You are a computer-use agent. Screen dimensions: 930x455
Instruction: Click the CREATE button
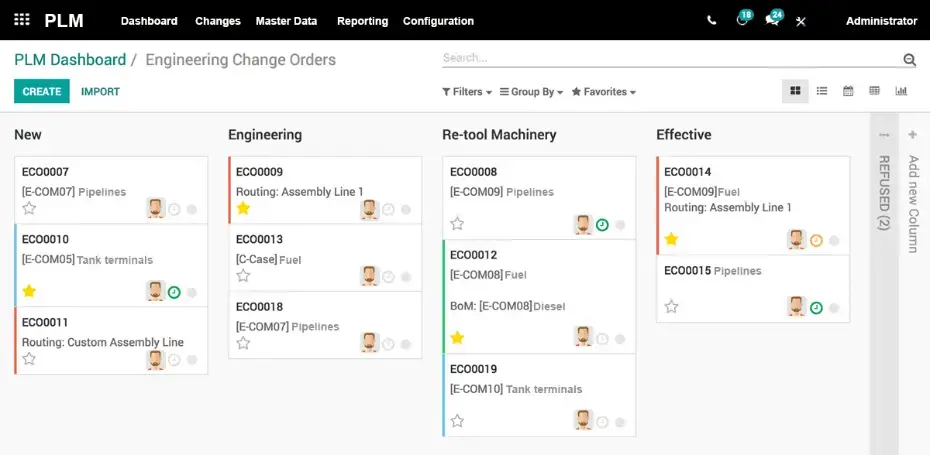click(x=42, y=92)
